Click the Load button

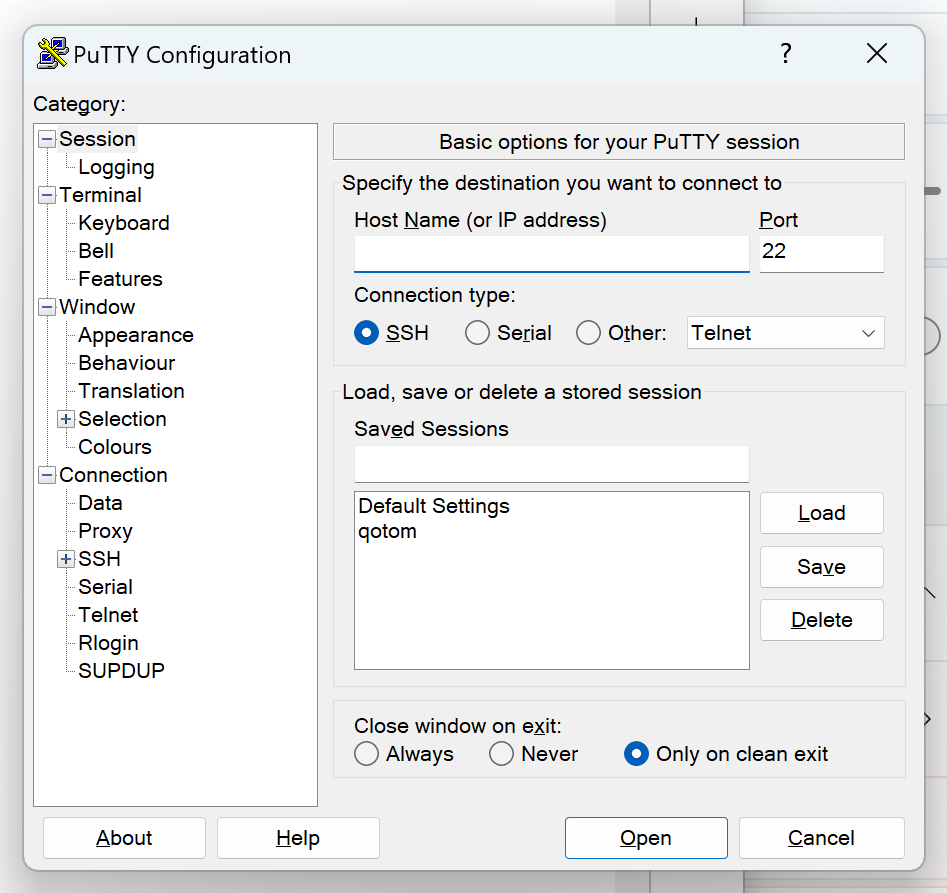pos(821,513)
